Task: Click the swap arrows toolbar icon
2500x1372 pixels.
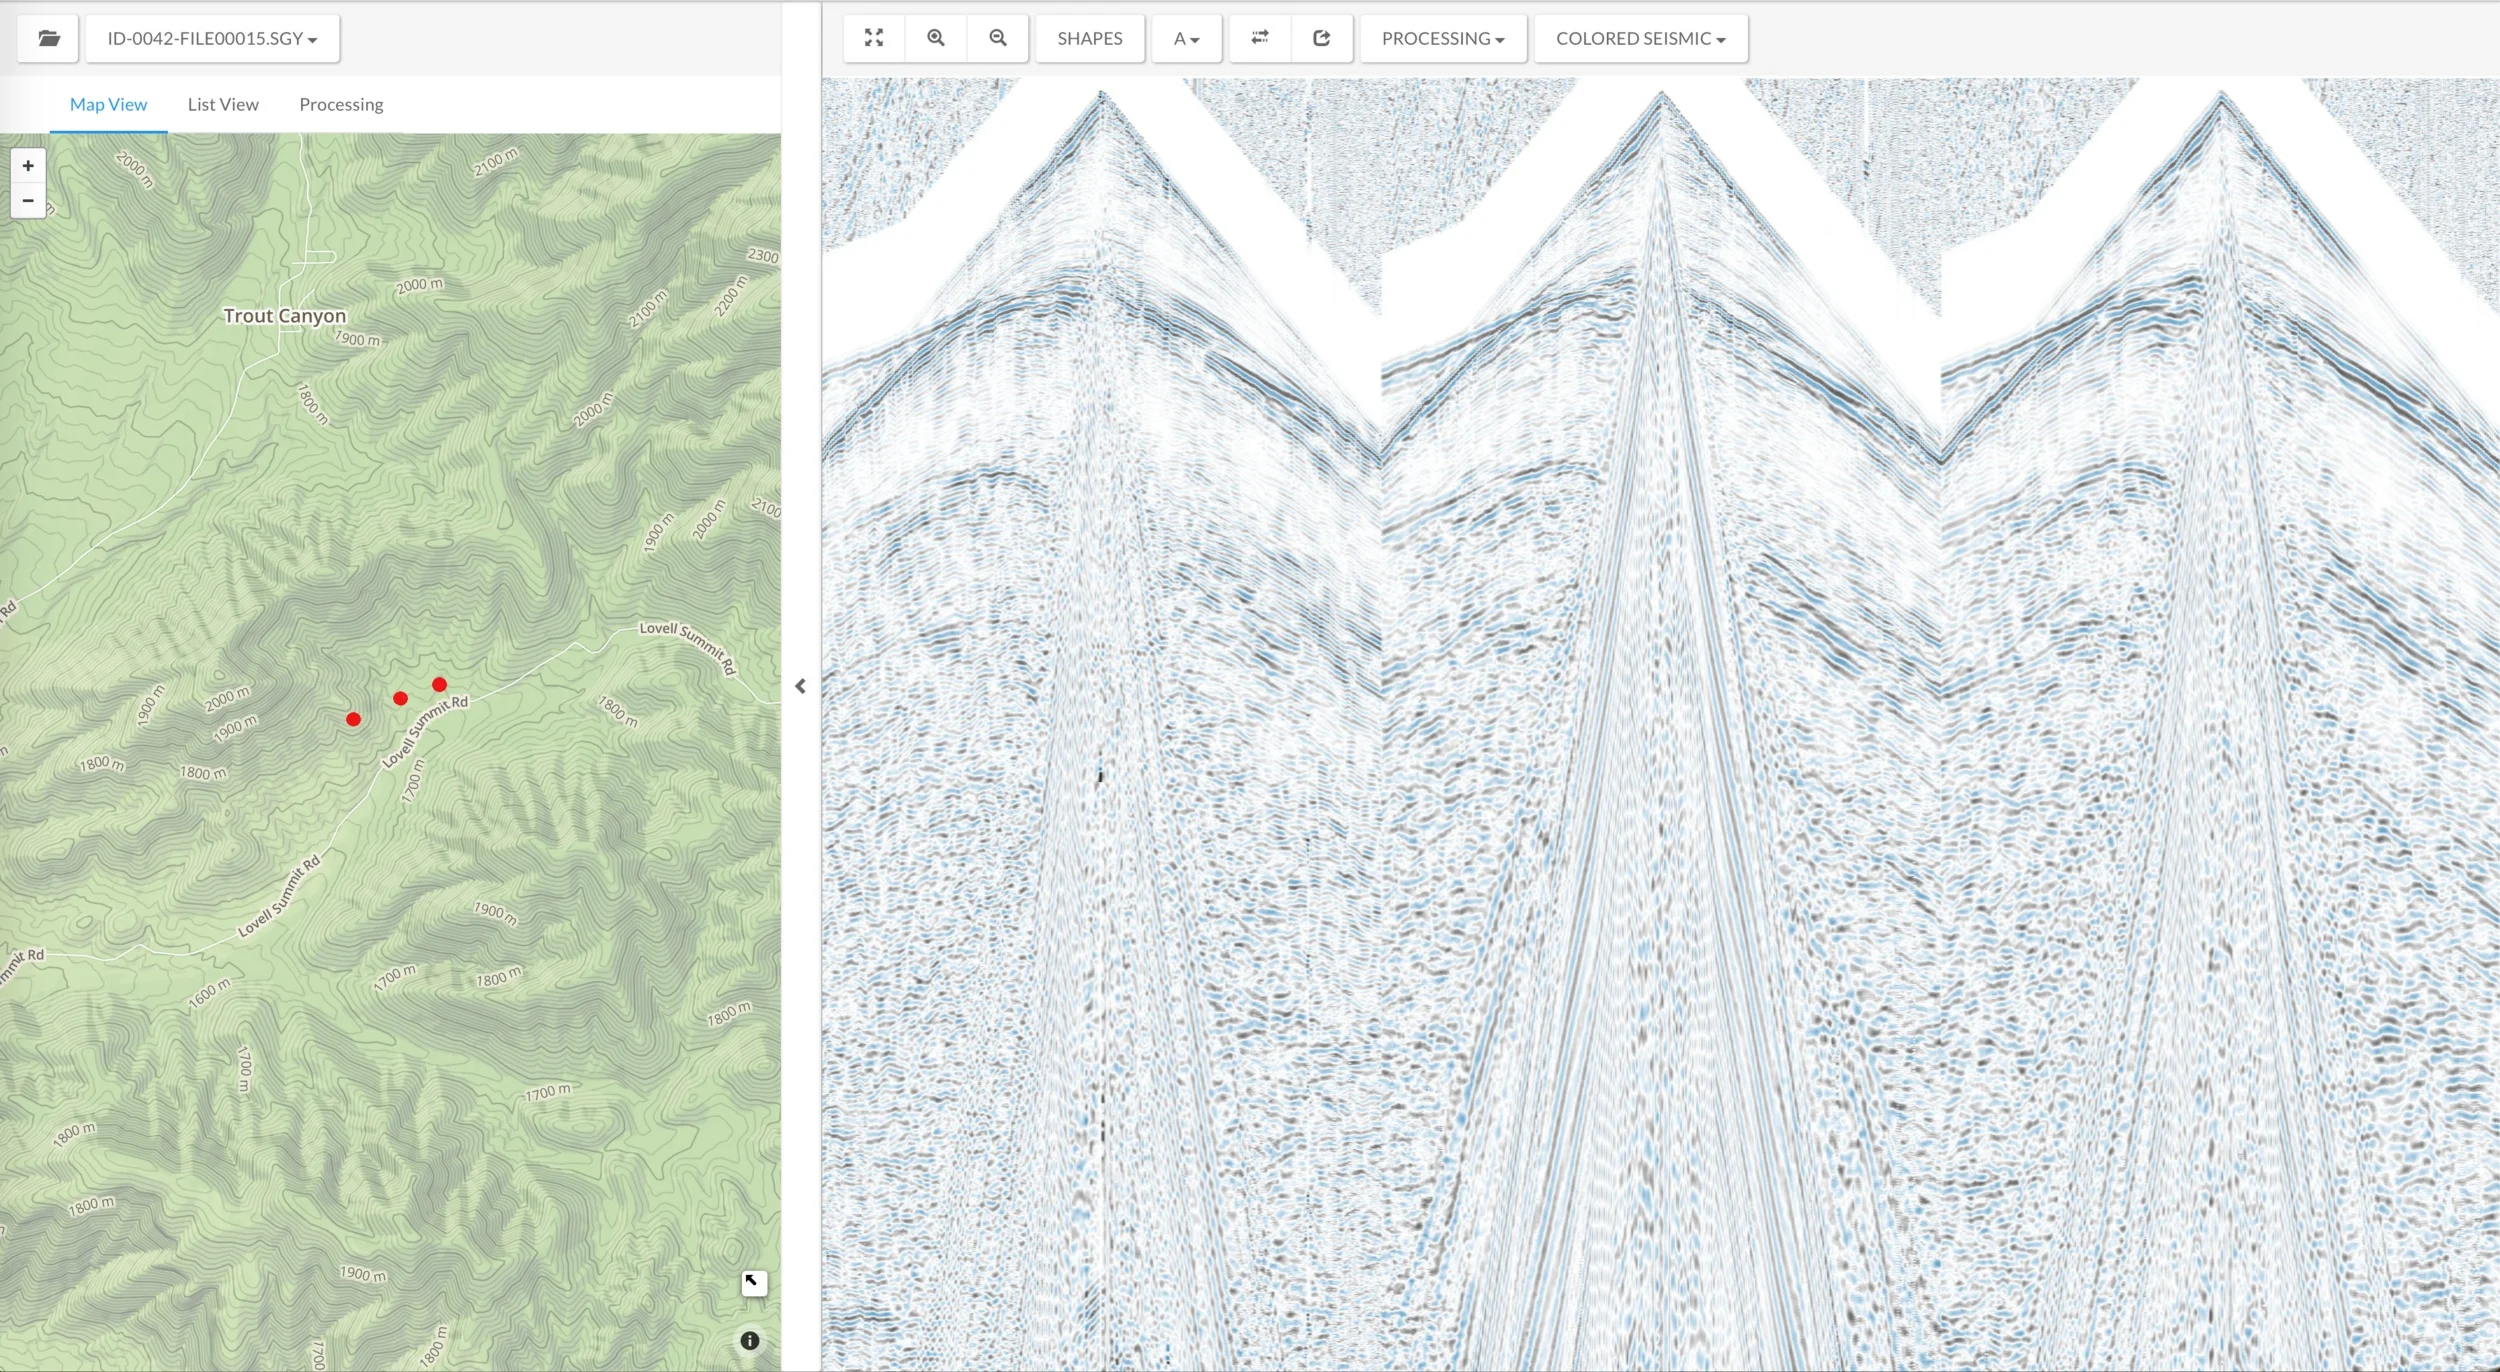Action: click(1260, 38)
